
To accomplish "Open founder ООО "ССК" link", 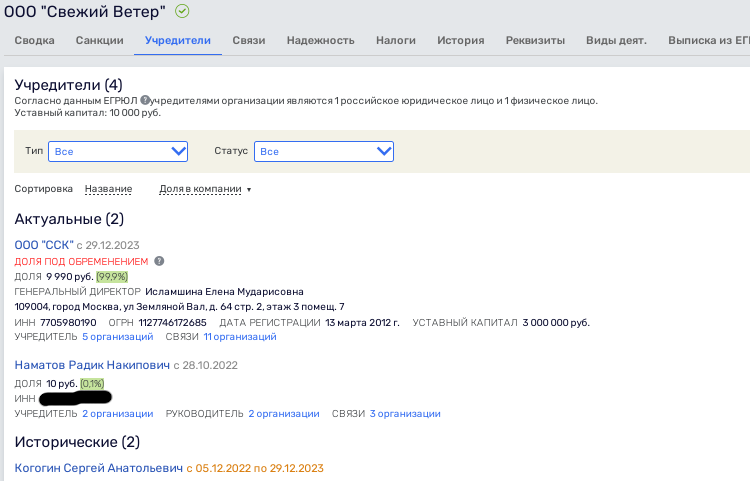I will click(x=44, y=245).
